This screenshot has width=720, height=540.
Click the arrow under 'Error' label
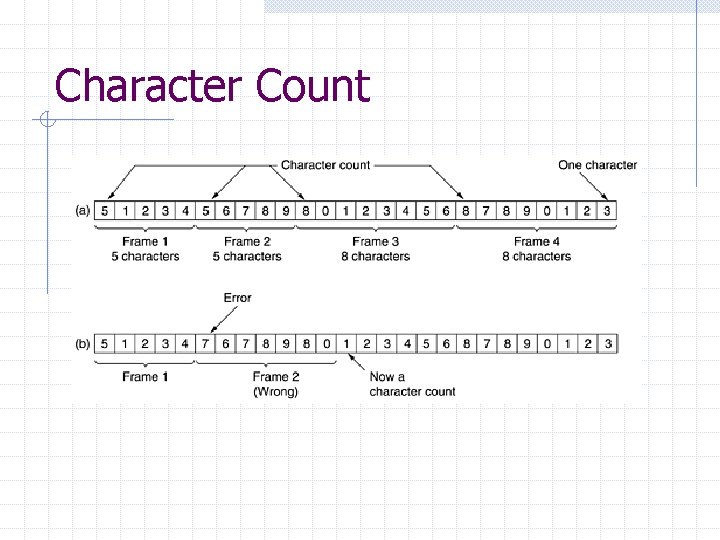point(224,319)
